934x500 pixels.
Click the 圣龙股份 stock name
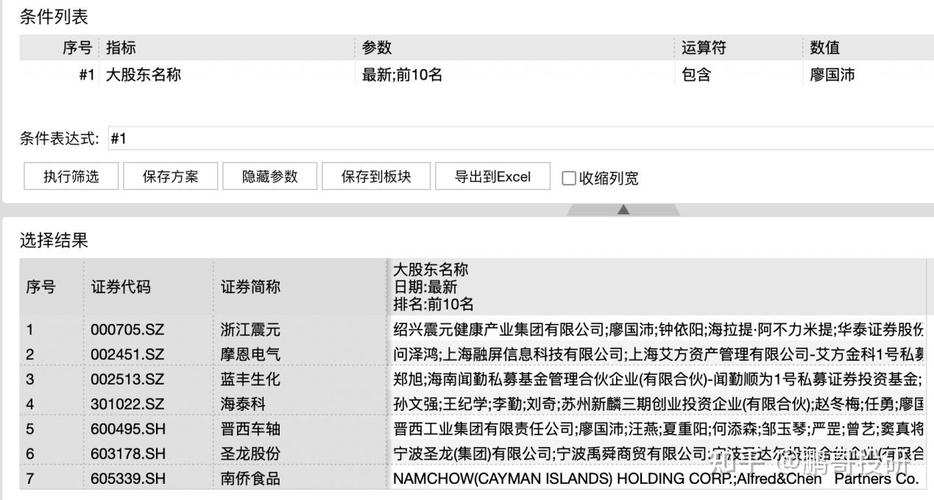[x=250, y=454]
